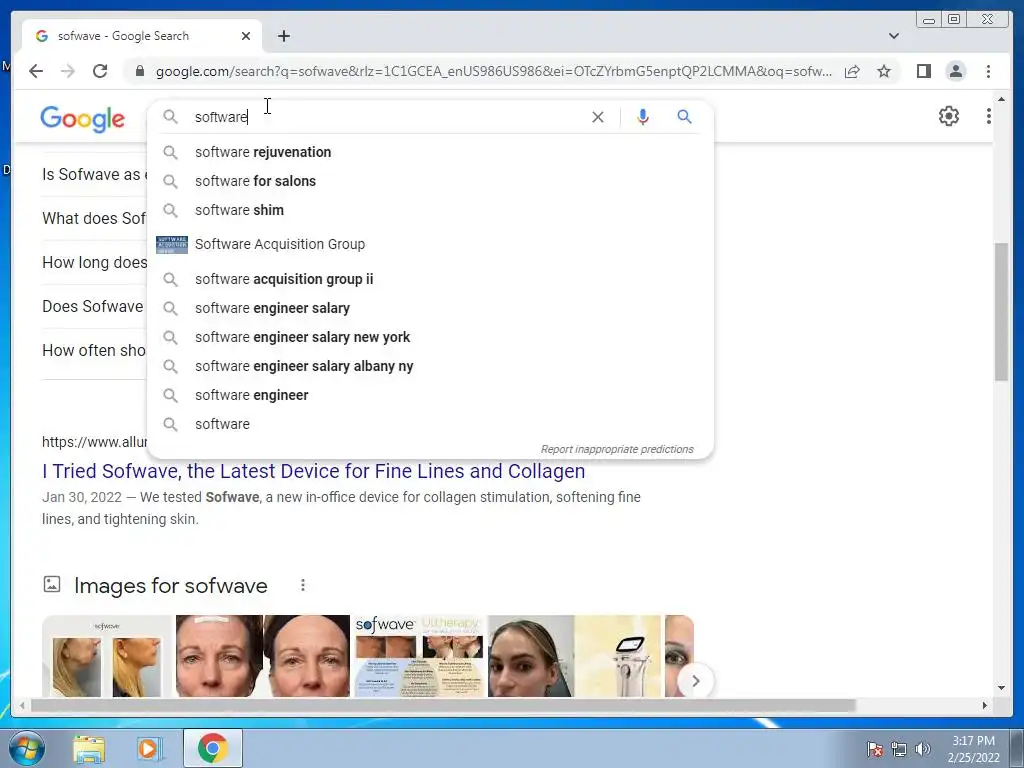Select suggestion "software for salons"
This screenshot has width=1024, height=768.
(430, 181)
